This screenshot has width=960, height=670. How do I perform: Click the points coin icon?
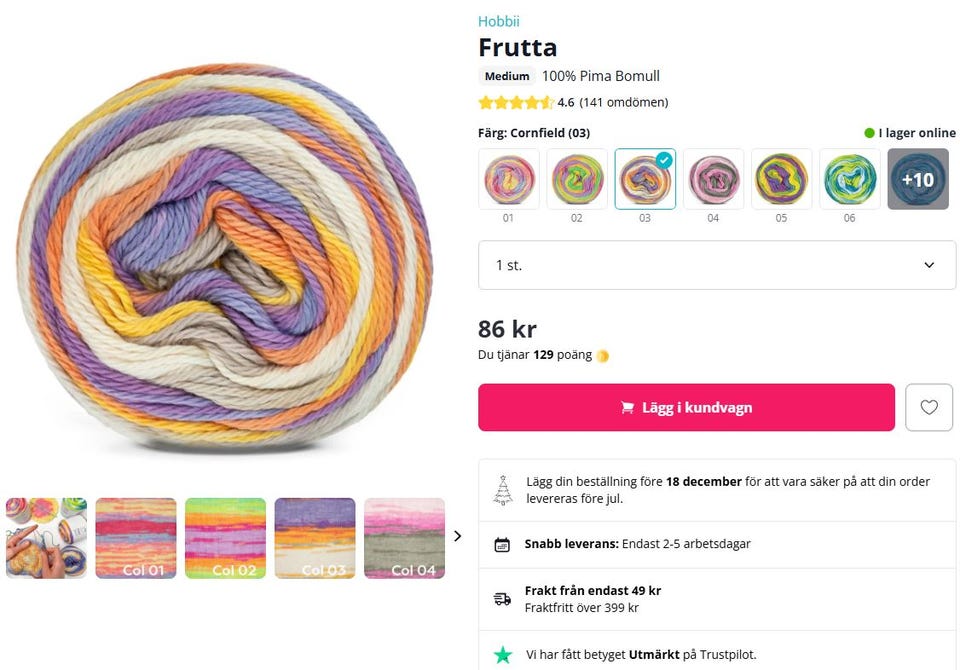pos(602,355)
